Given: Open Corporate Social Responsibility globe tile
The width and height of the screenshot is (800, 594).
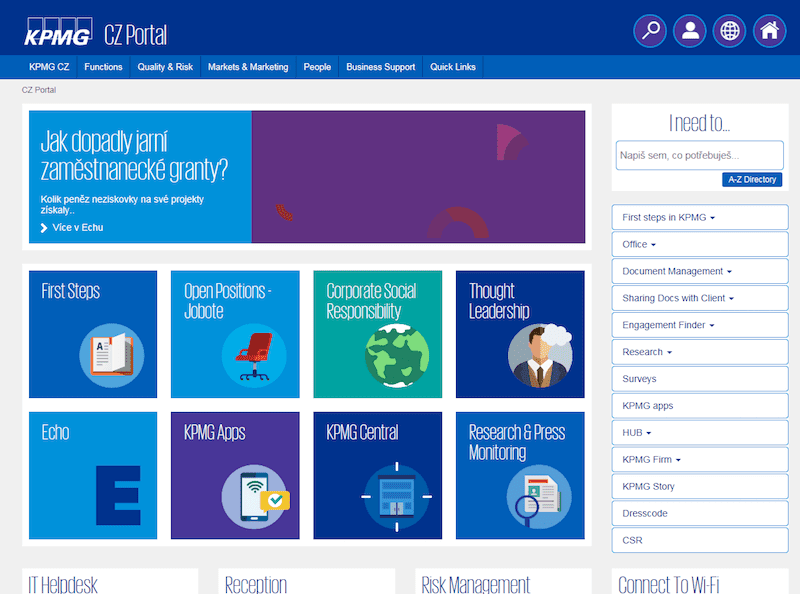Looking at the screenshot, I should (x=378, y=334).
